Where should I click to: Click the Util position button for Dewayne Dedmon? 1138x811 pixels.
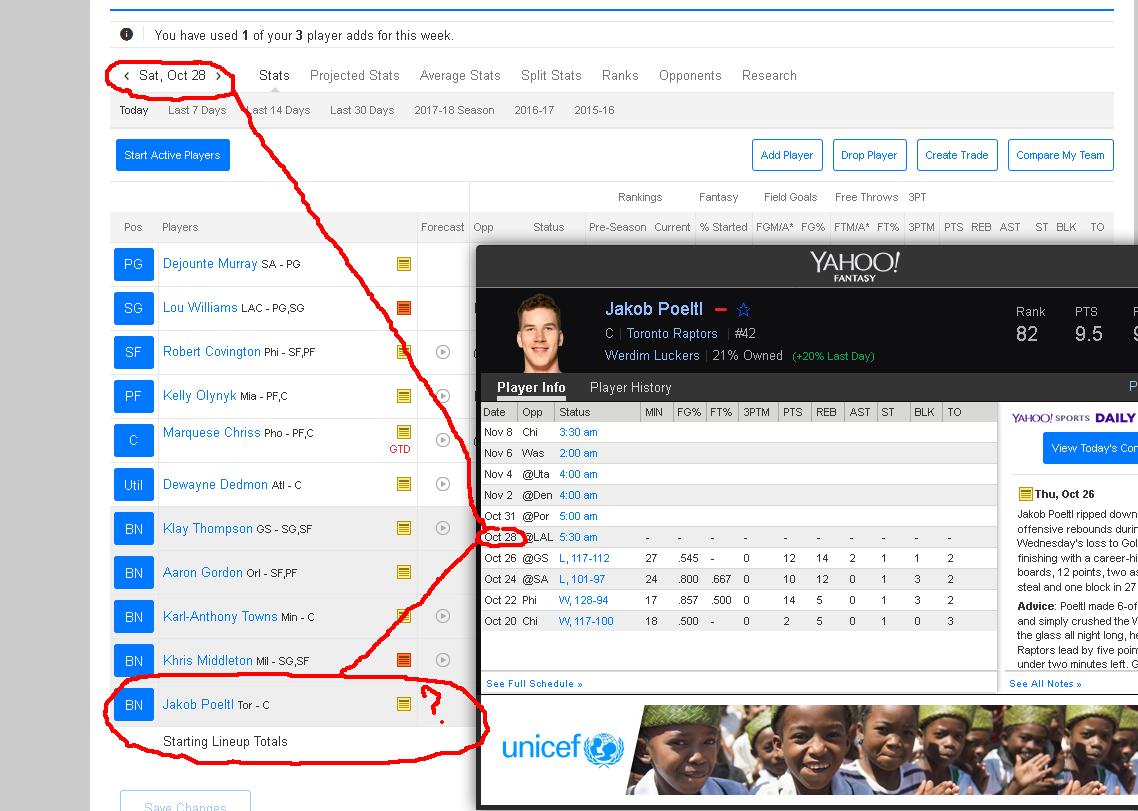click(134, 484)
